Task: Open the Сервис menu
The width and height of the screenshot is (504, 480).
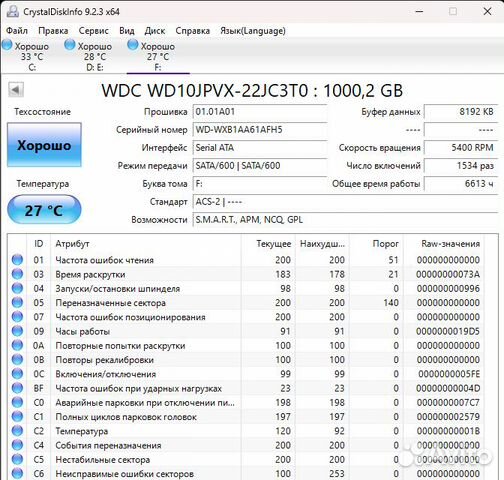Action: (x=93, y=31)
